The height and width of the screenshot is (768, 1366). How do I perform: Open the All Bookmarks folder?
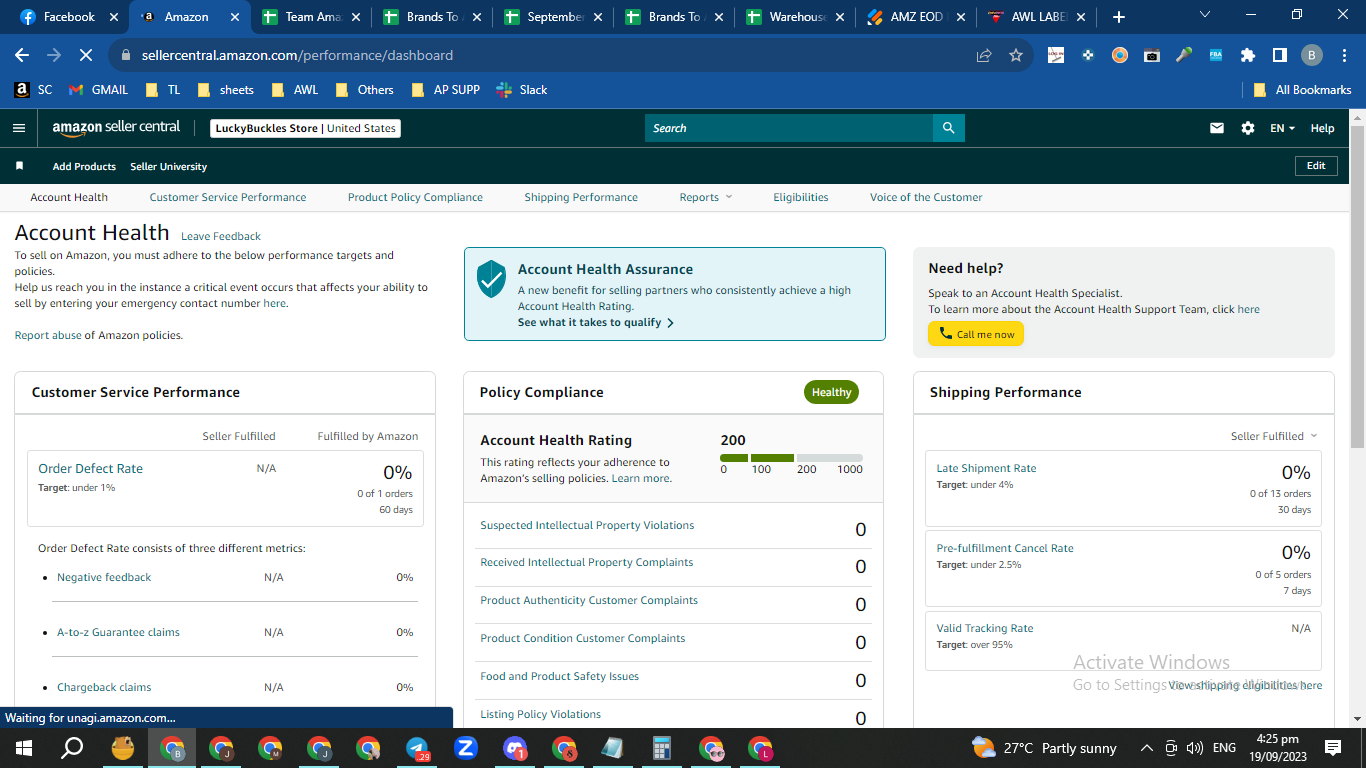coord(1302,89)
